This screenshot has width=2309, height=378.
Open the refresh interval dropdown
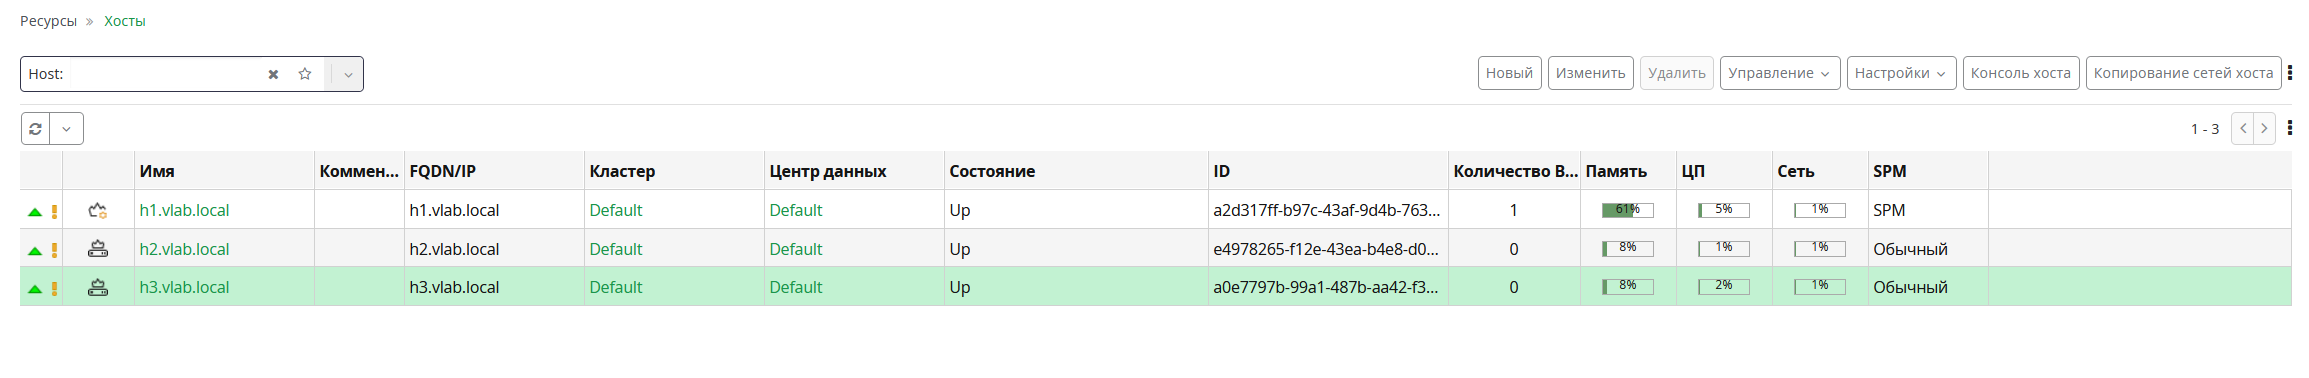pos(66,129)
